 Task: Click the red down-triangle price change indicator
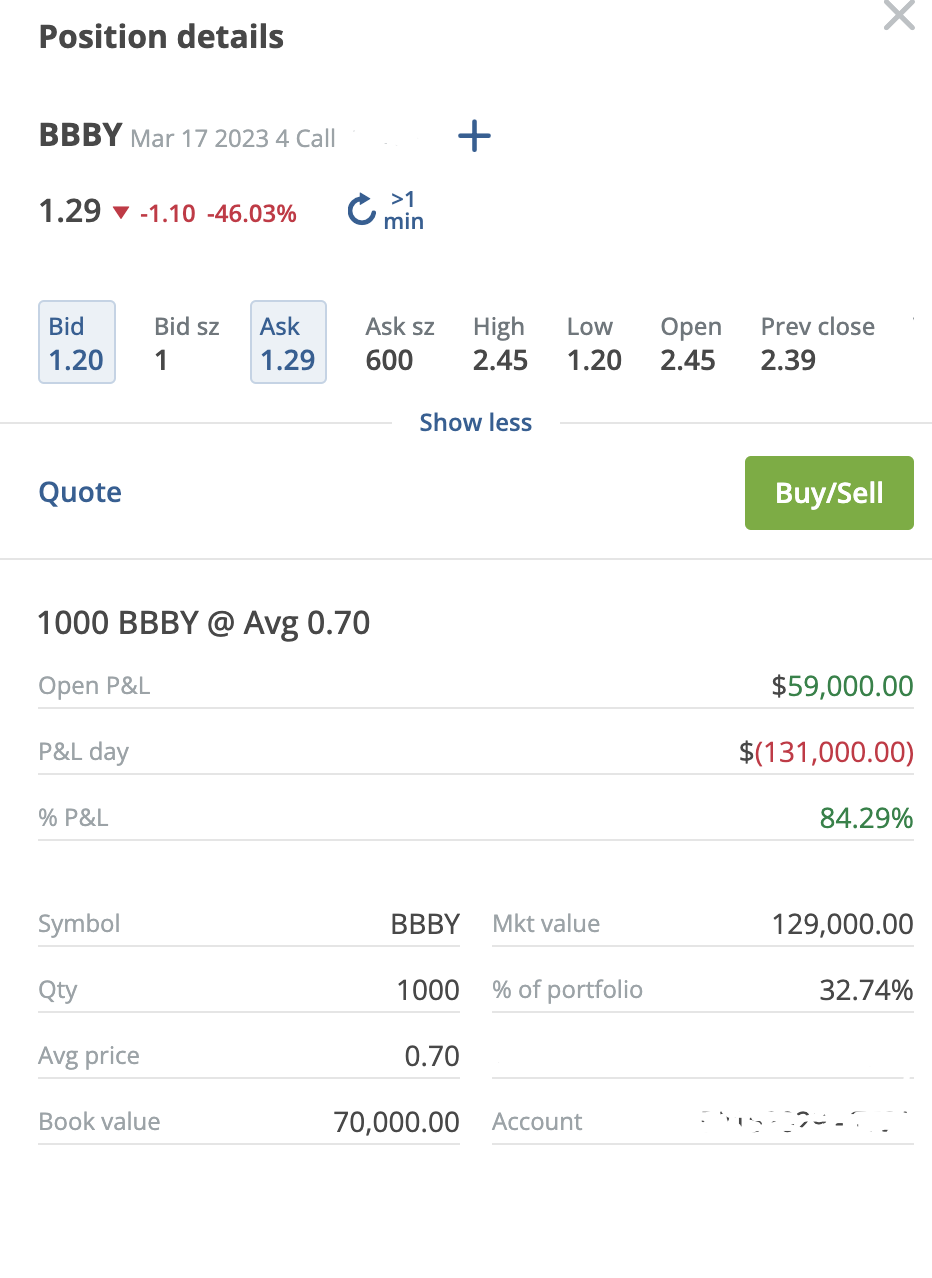tap(121, 213)
